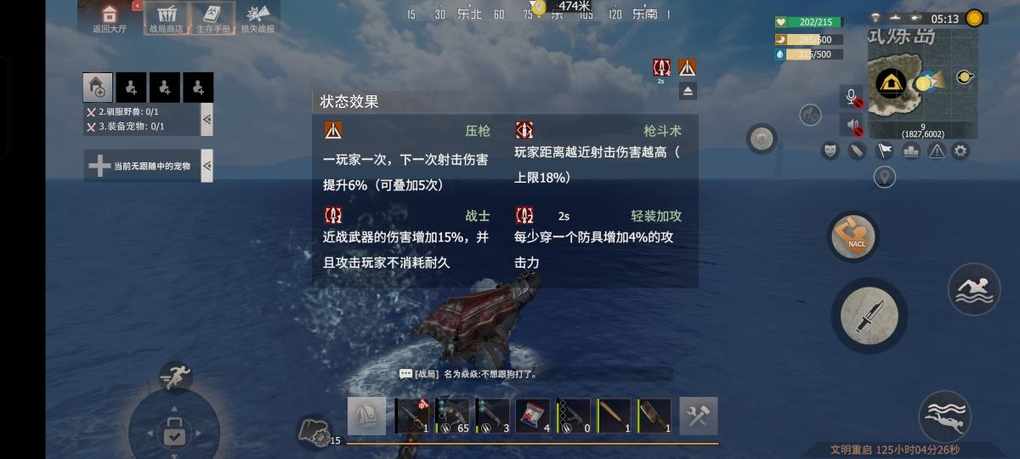This screenshot has width=1020, height=459.
Task: Open the 生存手册 survival handbook
Action: (213, 17)
